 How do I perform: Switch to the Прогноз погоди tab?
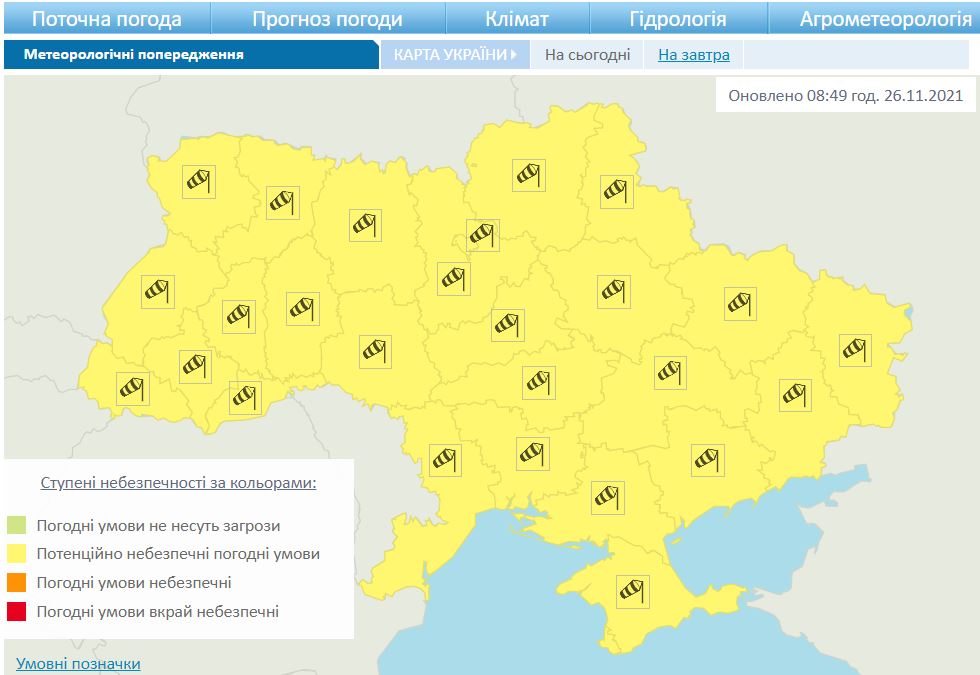[327, 19]
